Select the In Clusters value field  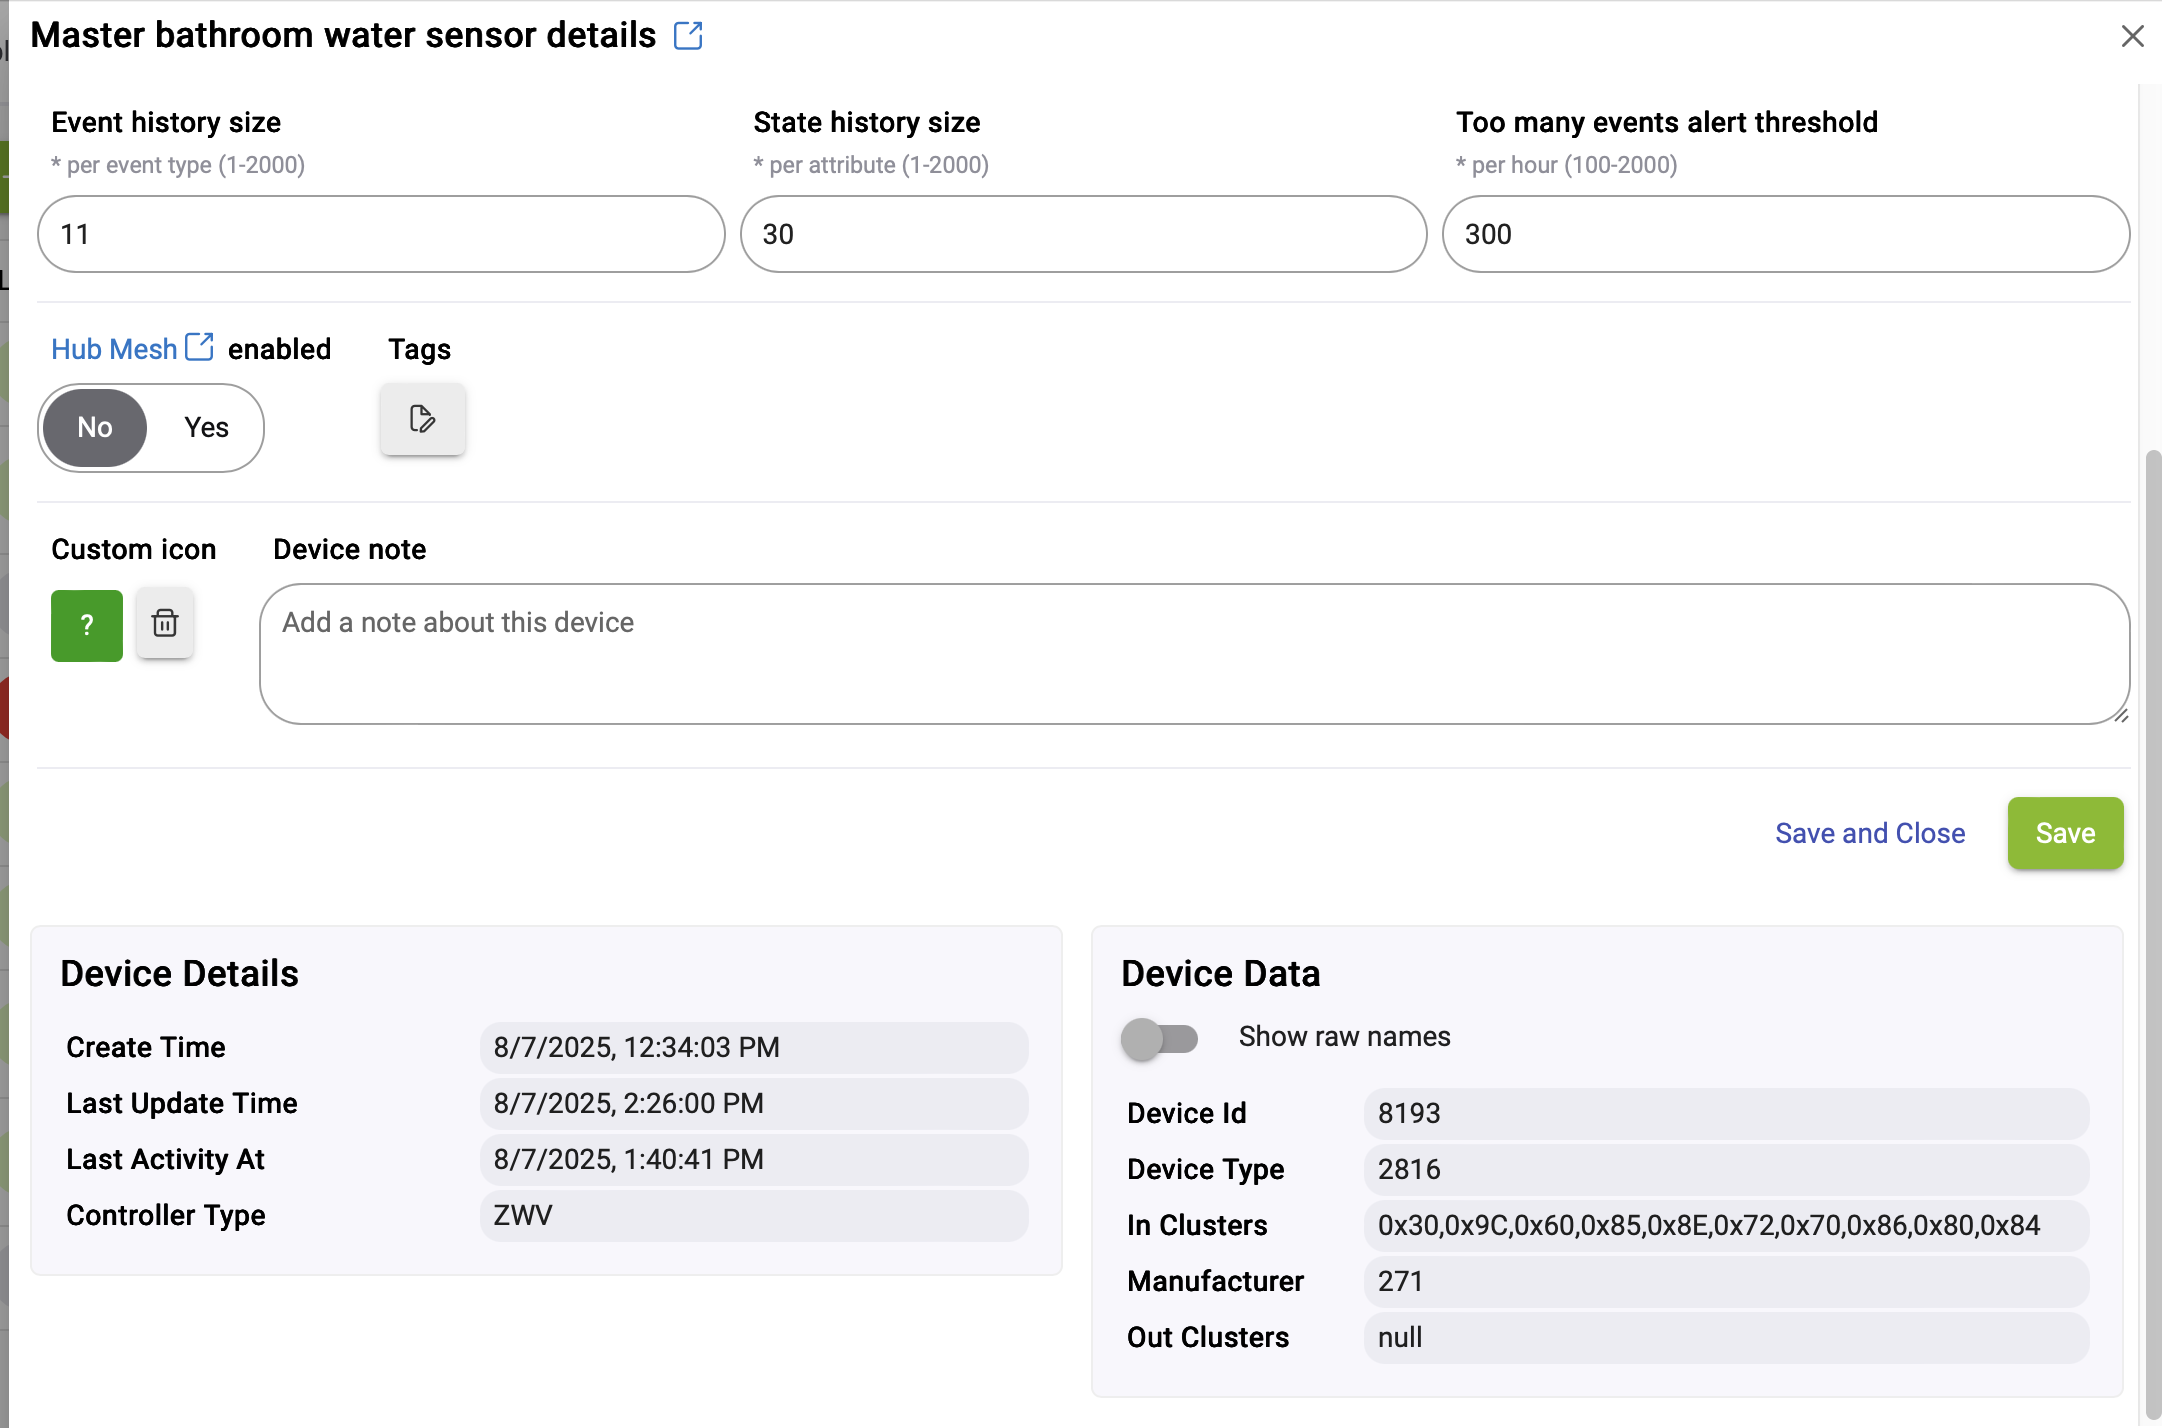pyautogui.click(x=1726, y=1226)
